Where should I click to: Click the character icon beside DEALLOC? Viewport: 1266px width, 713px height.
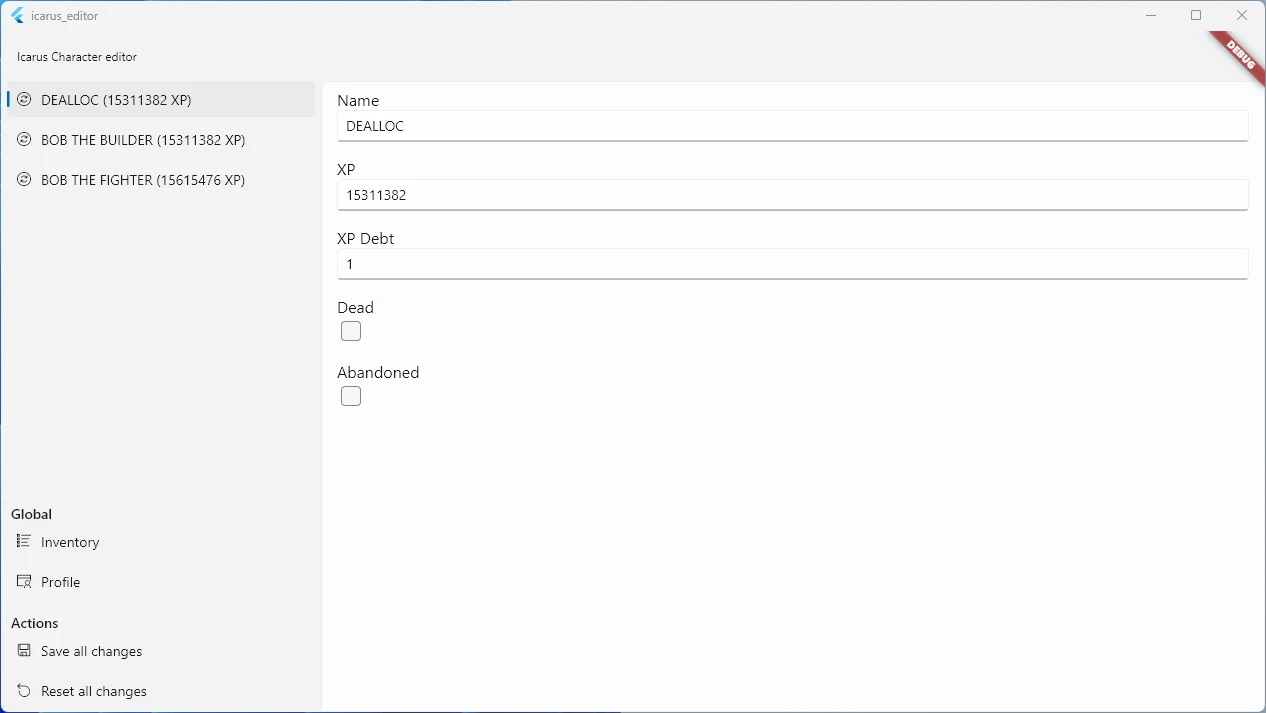pyautogui.click(x=24, y=100)
